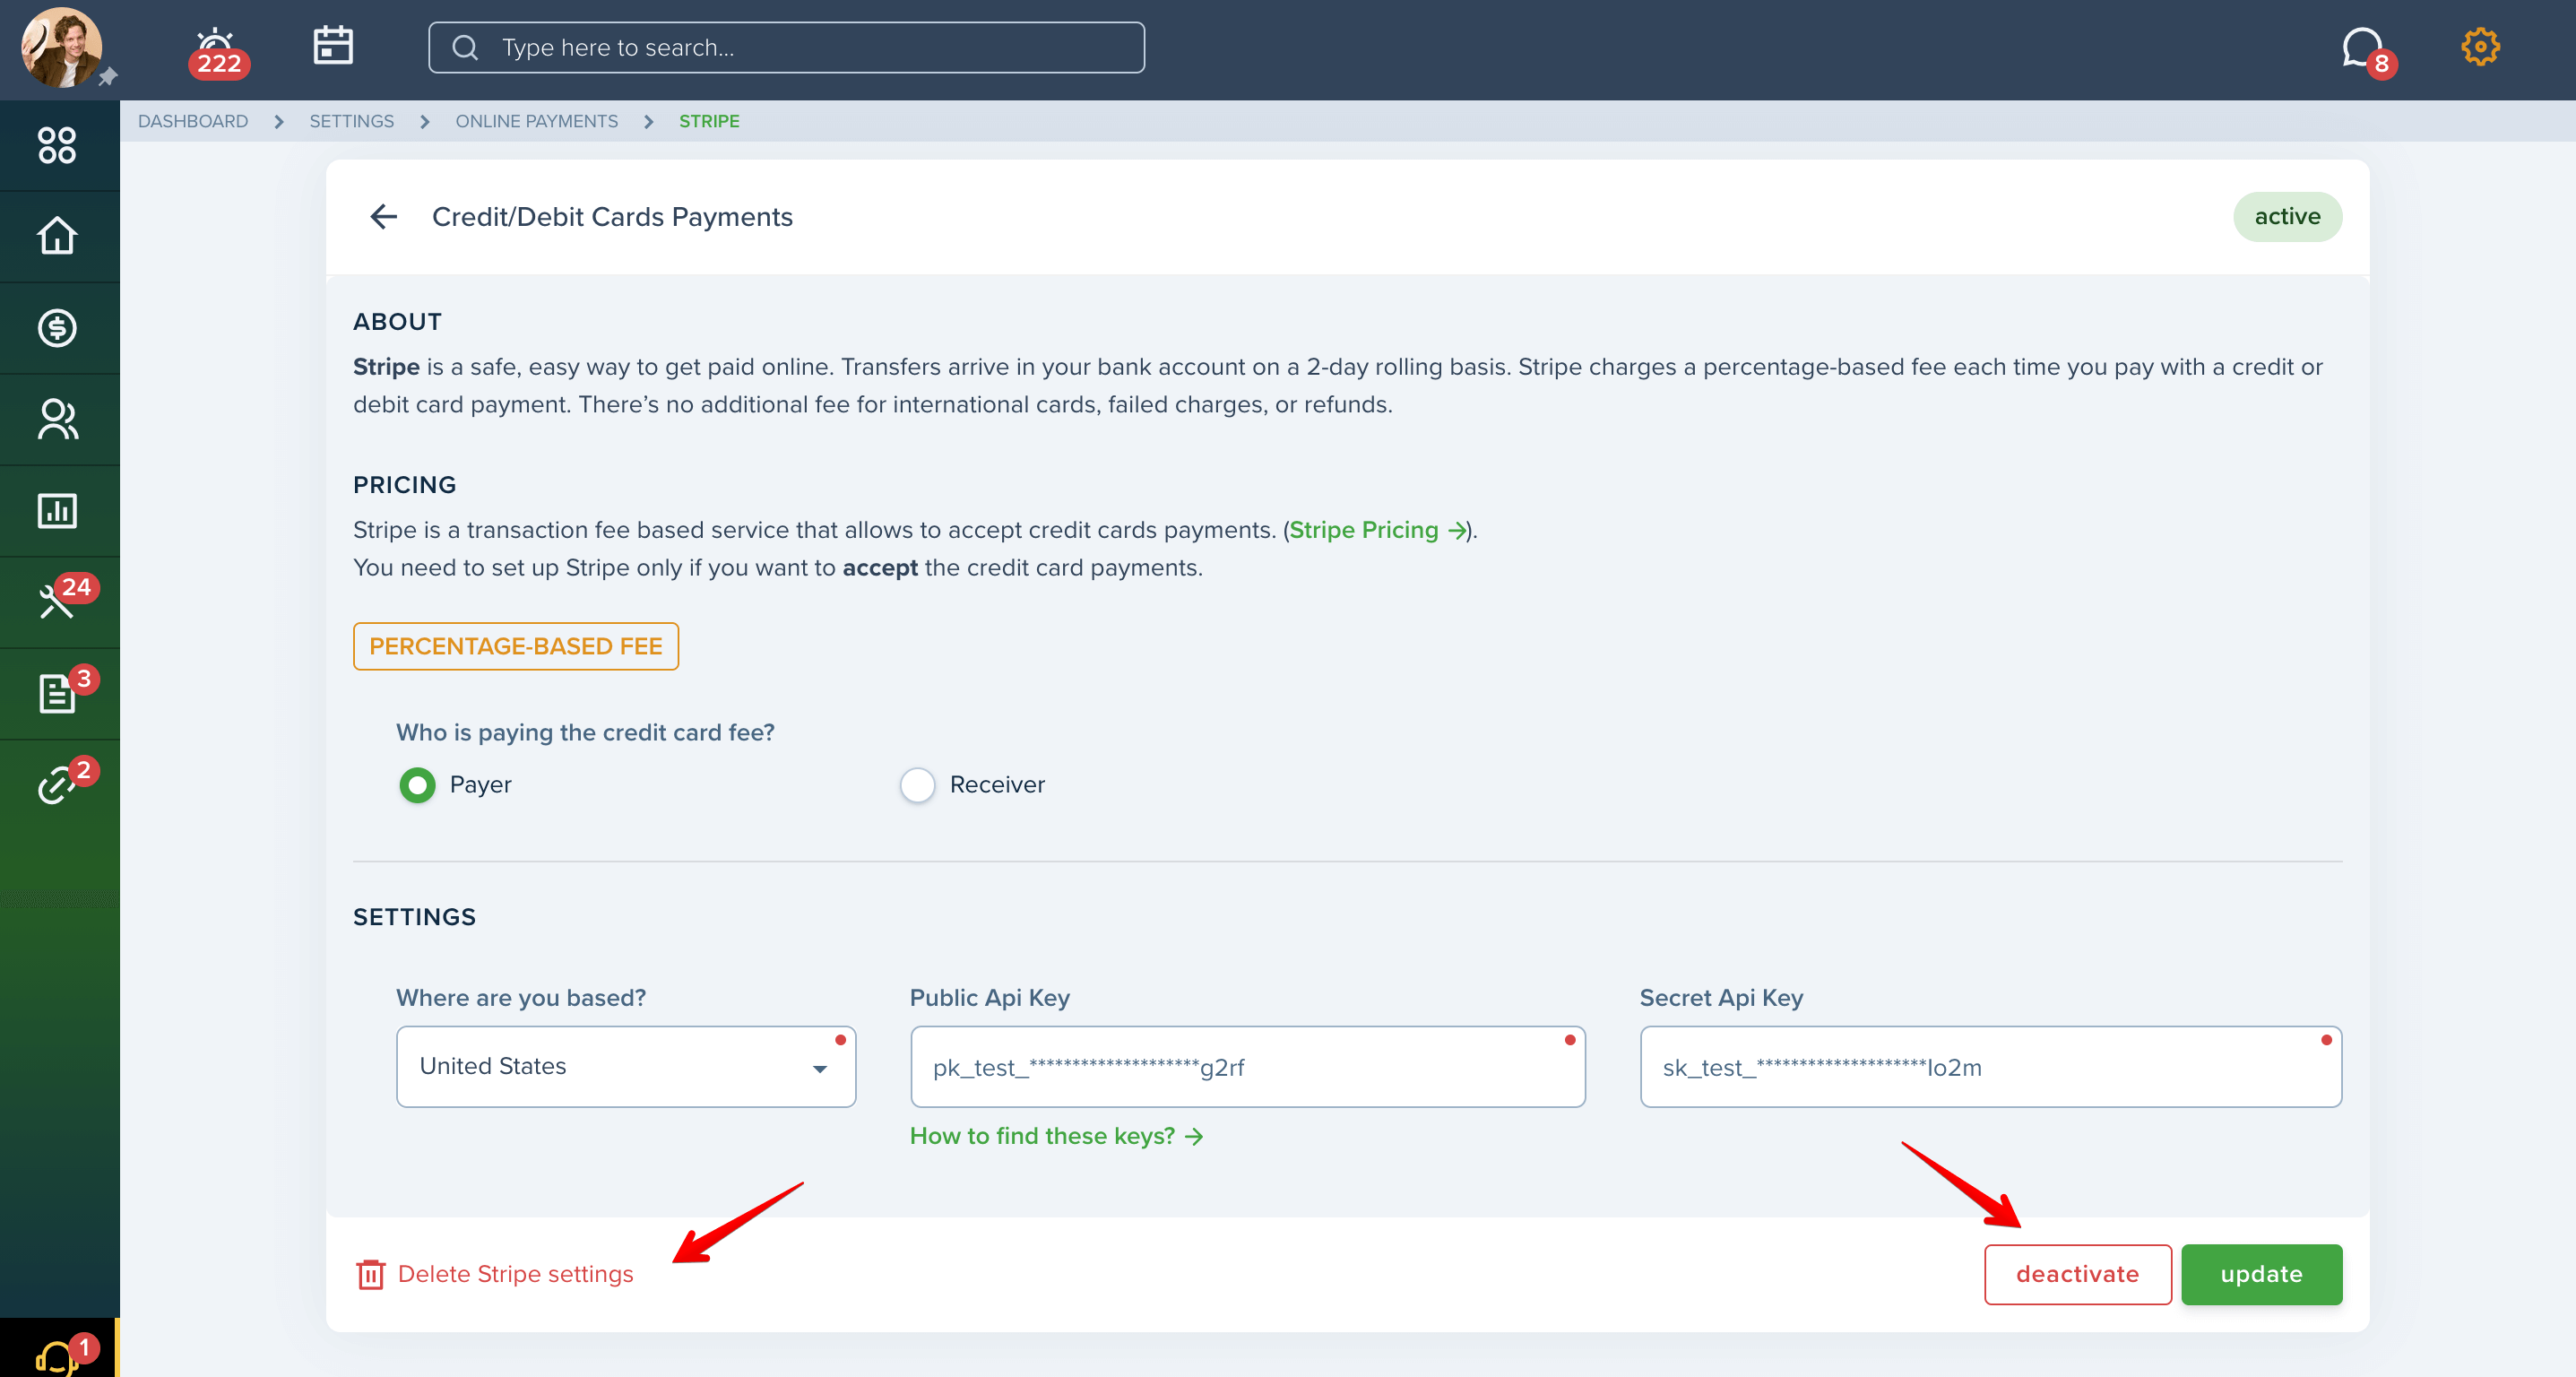Click the STRIPE breadcrumb
The height and width of the screenshot is (1377, 2576).
click(709, 121)
